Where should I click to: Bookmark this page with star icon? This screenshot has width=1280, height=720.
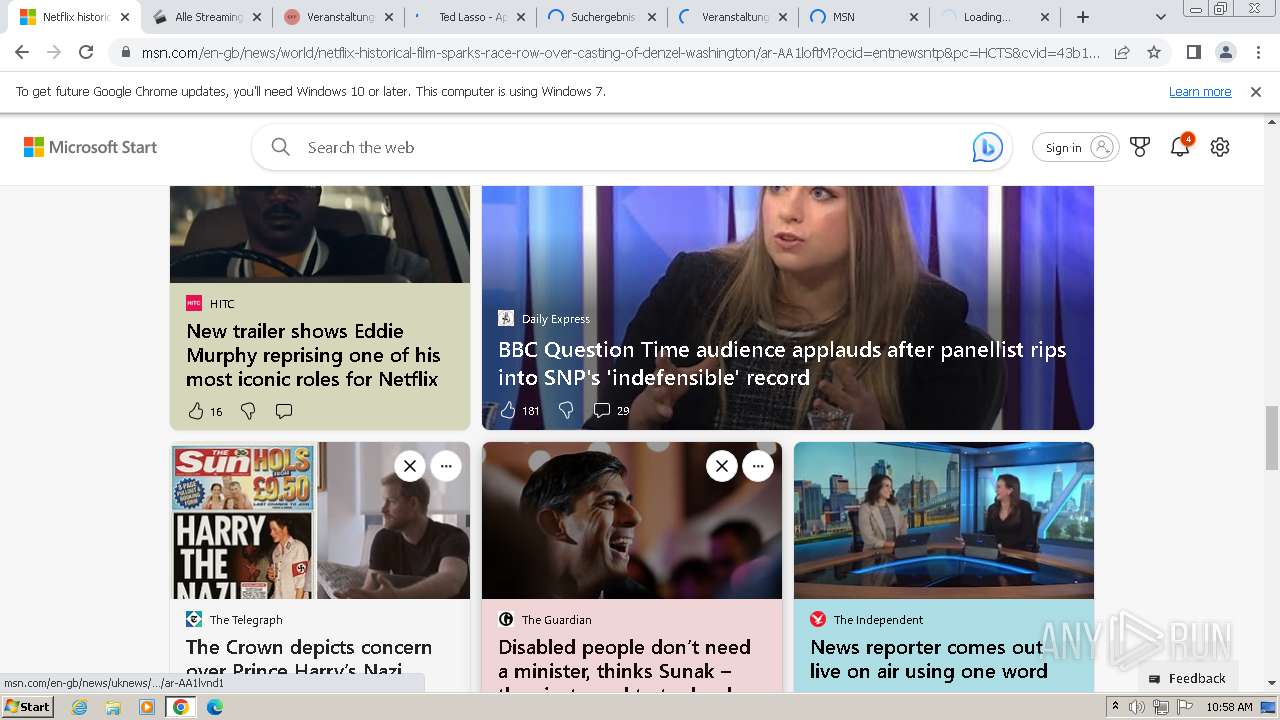click(x=1154, y=52)
